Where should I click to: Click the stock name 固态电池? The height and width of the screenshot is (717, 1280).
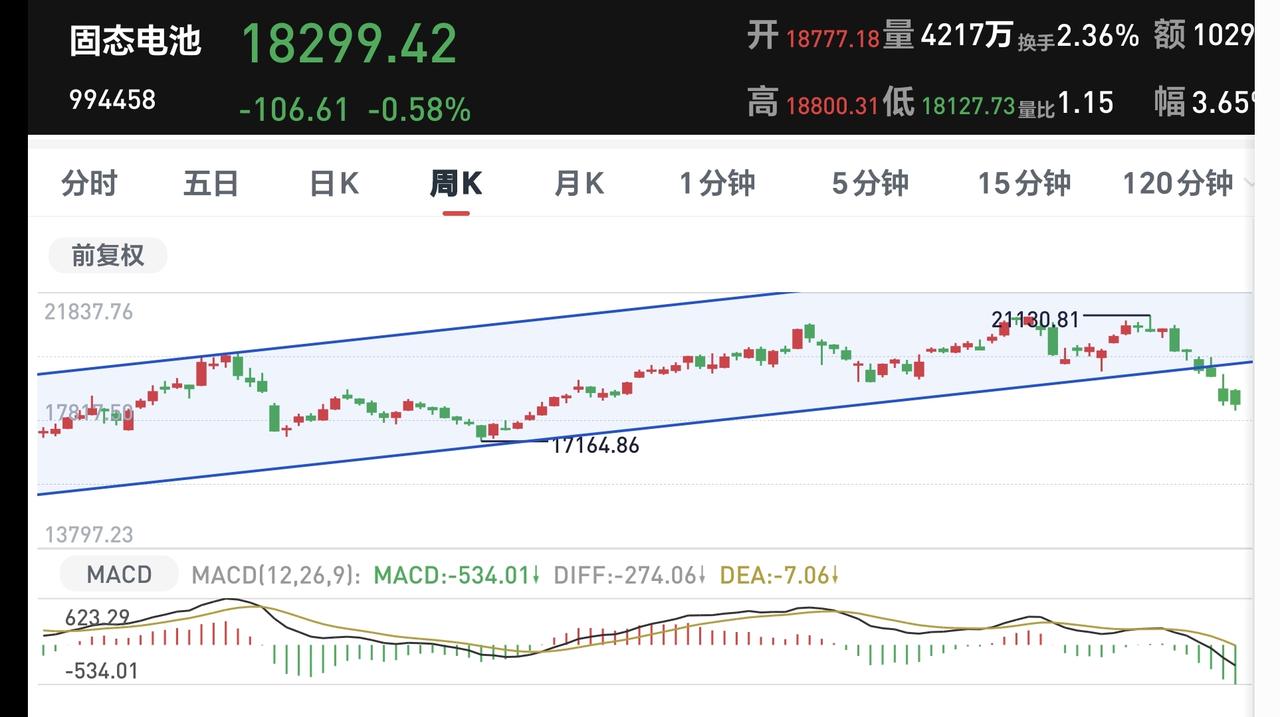pyautogui.click(x=136, y=42)
